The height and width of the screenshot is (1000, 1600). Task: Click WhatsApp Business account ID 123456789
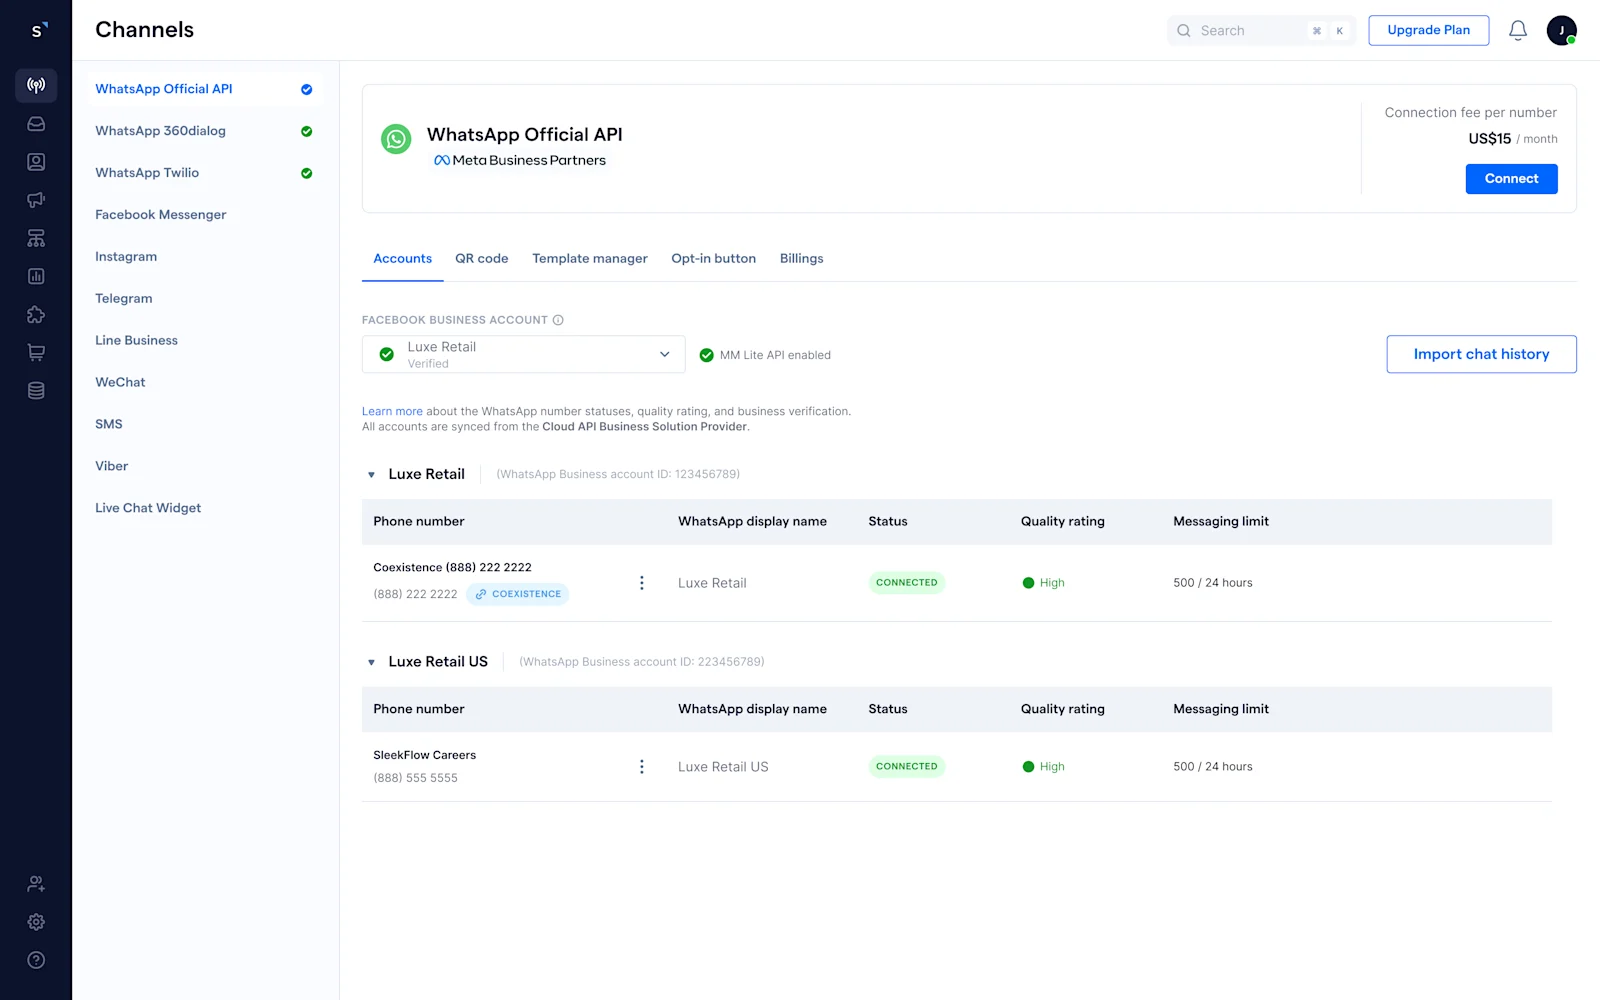point(618,475)
